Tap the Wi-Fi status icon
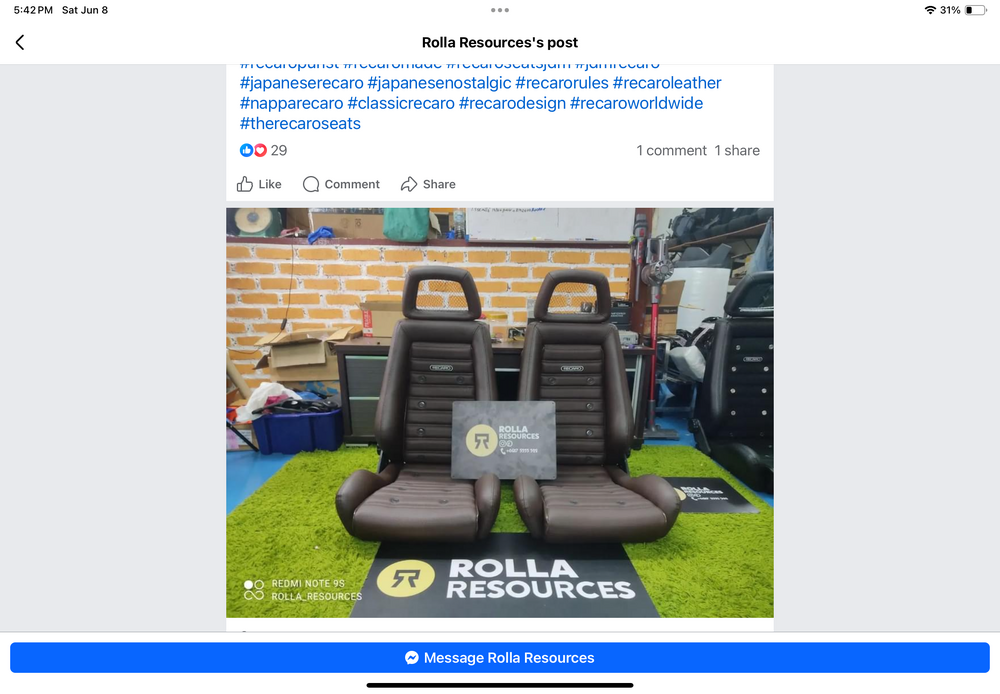 pos(930,10)
